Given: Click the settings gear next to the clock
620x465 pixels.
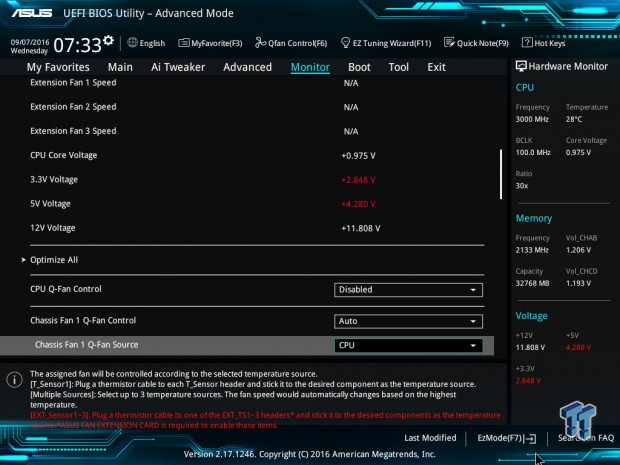Looking at the screenshot, I should click(108, 40).
